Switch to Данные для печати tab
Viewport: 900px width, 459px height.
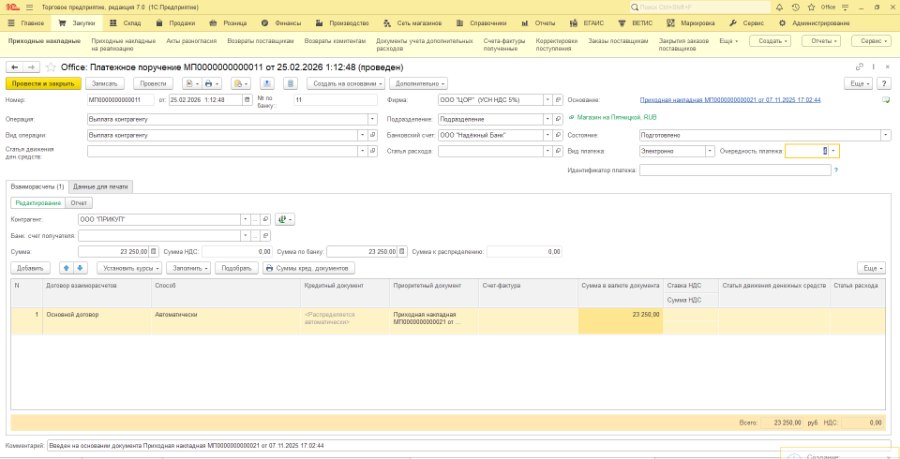tap(101, 187)
